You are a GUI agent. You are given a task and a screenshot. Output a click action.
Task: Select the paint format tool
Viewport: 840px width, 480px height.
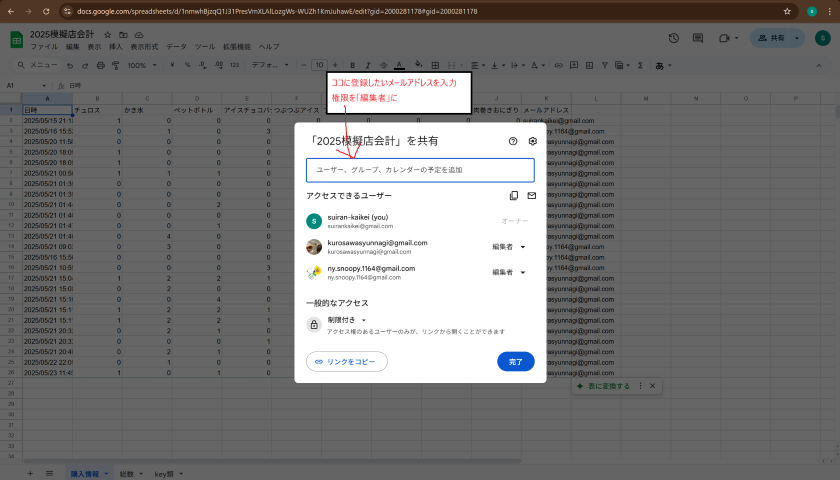pos(116,65)
